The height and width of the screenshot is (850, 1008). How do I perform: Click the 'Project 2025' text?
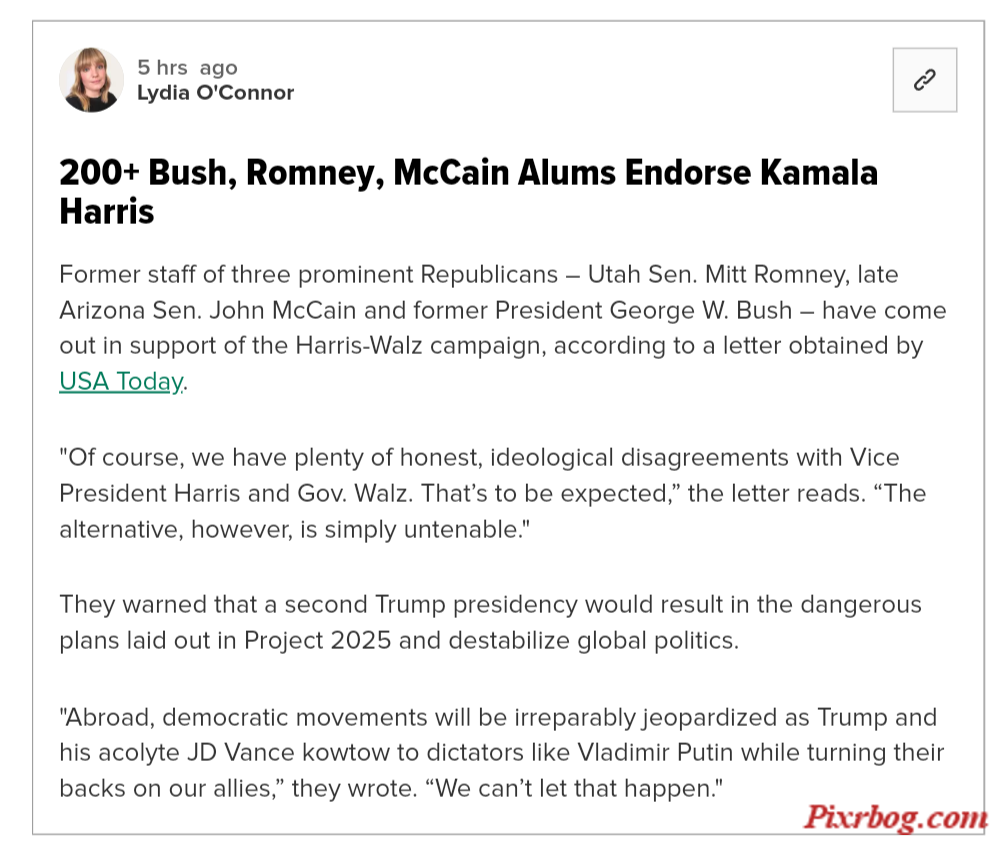318,641
